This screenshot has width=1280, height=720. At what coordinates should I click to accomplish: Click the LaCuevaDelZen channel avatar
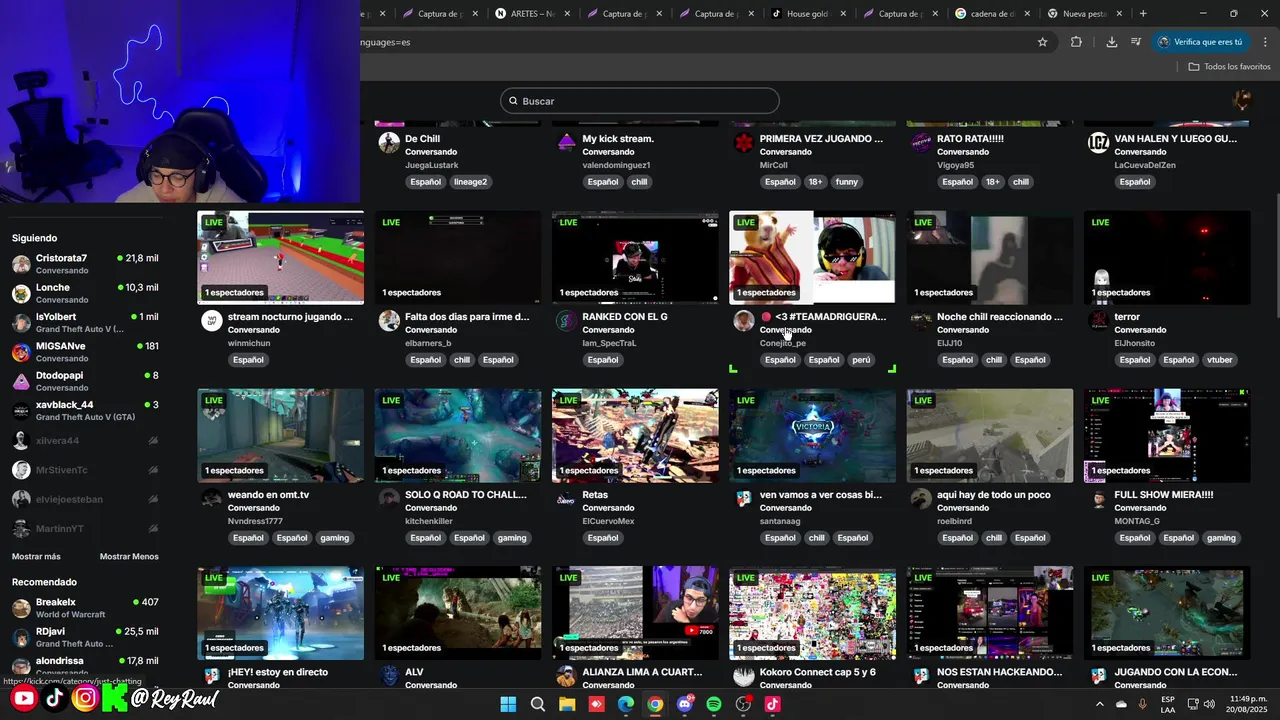tap(1098, 142)
